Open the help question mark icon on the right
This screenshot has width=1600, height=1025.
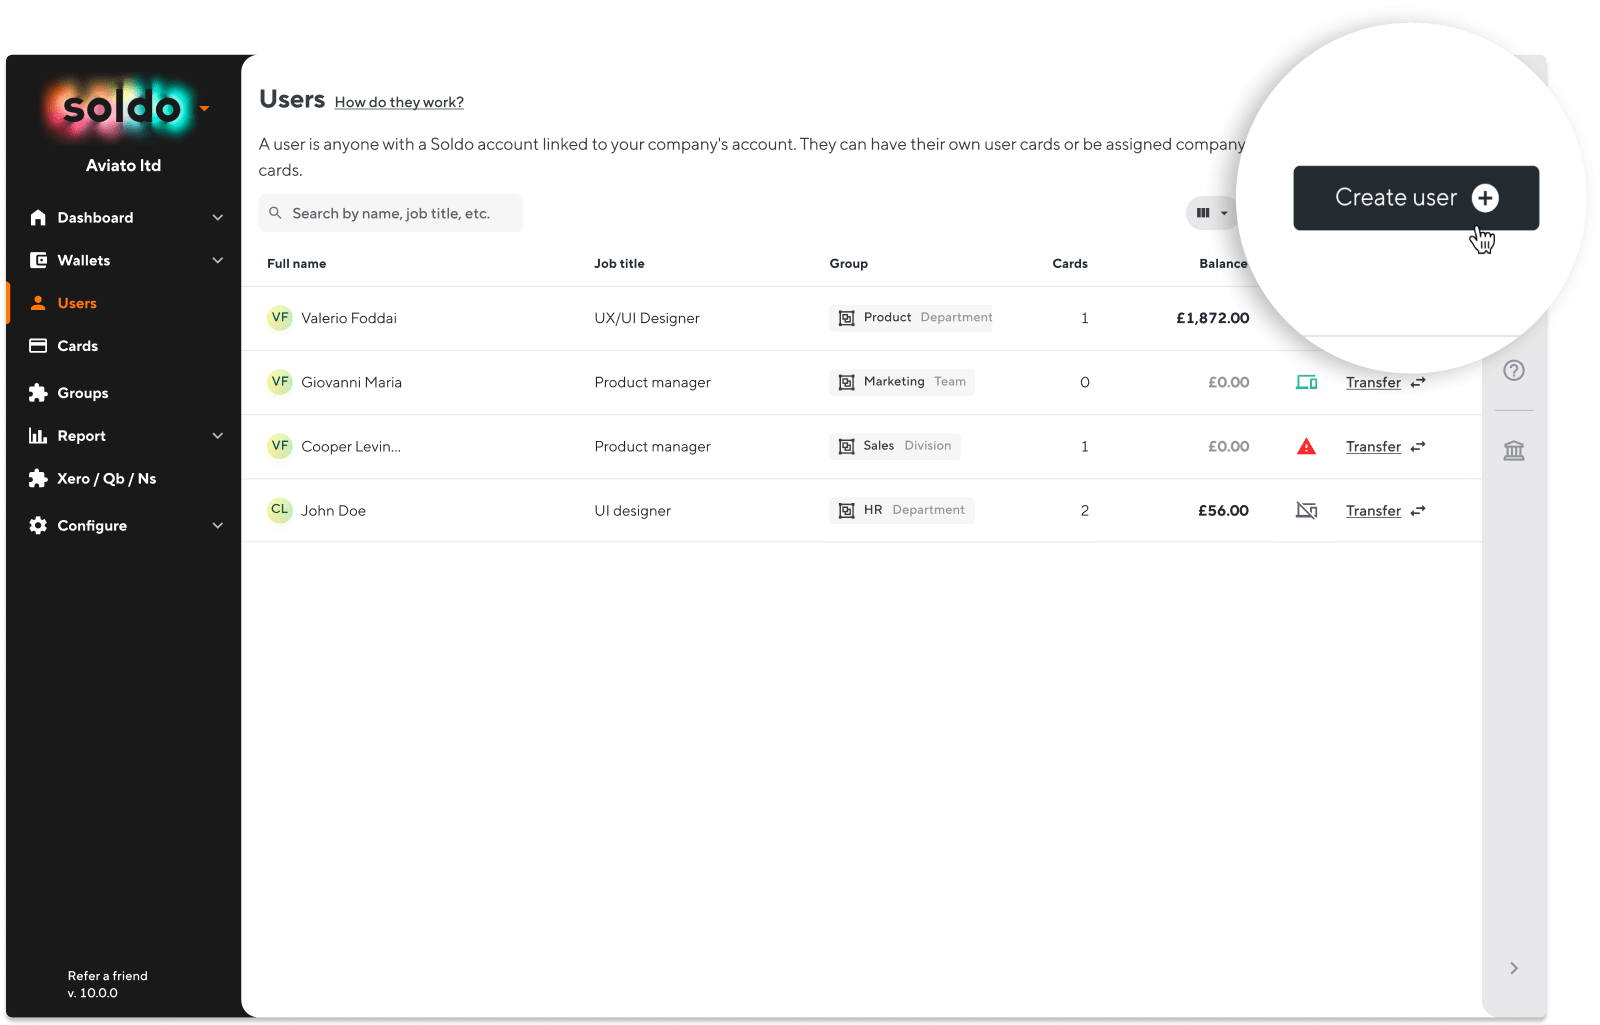coord(1513,370)
